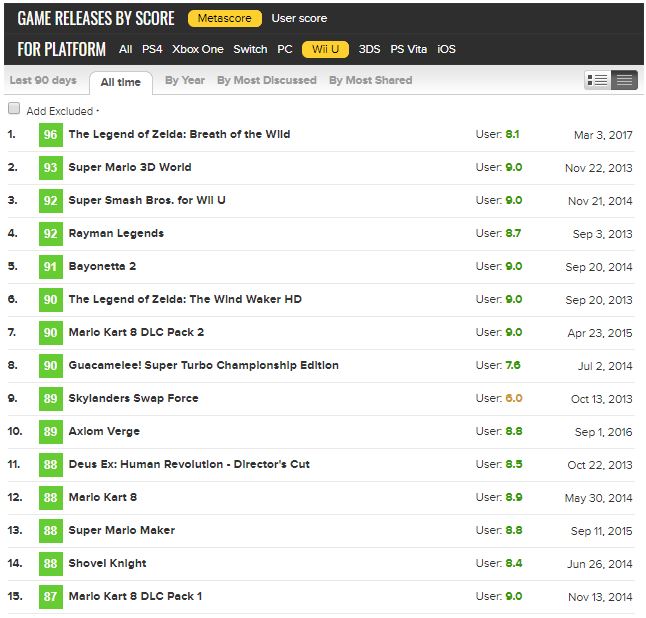
Task: Click the 87 score badge for DLC Pack 1
Action: tap(50, 596)
